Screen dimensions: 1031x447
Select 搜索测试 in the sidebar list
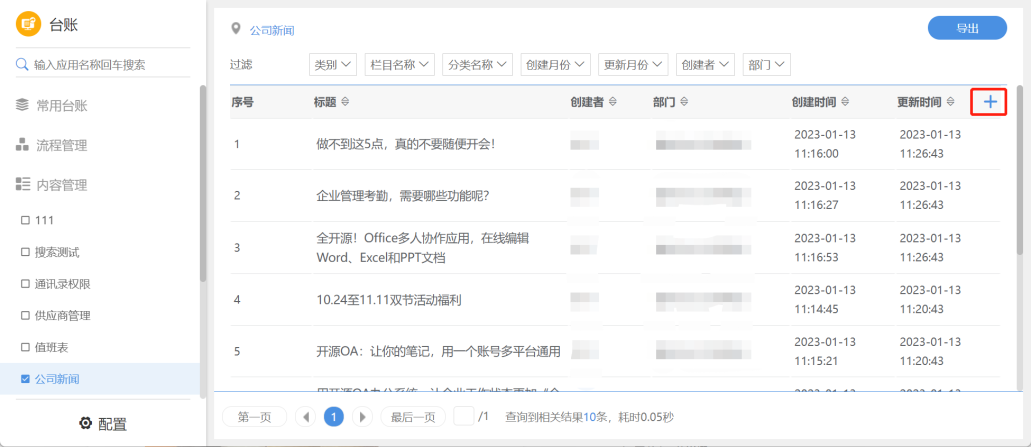[57, 252]
